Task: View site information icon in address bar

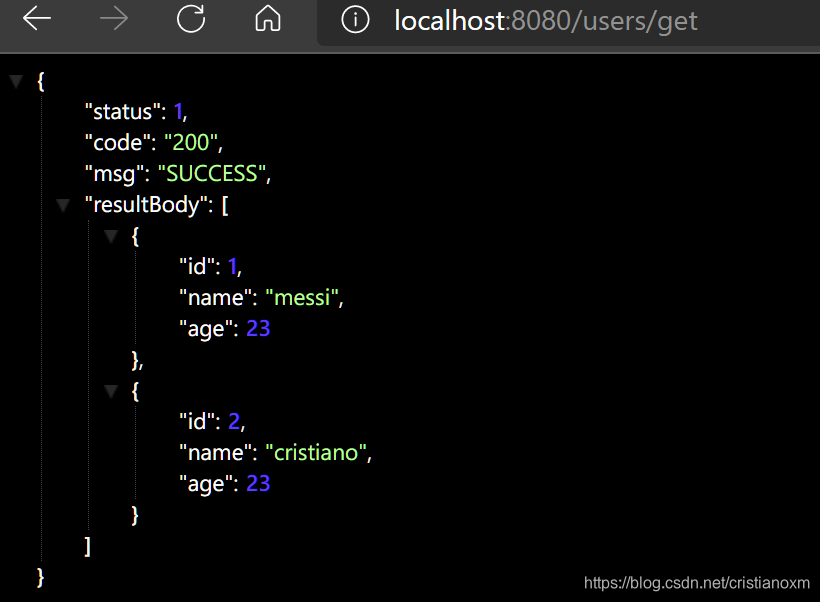Action: 355,20
